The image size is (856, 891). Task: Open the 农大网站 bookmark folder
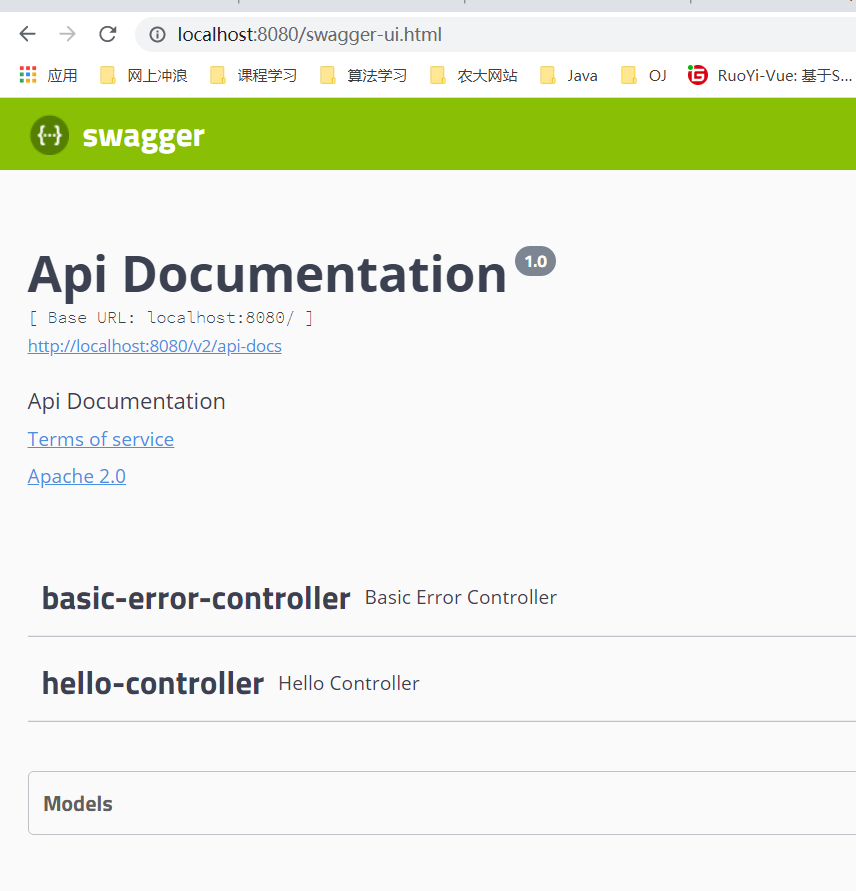coord(474,75)
